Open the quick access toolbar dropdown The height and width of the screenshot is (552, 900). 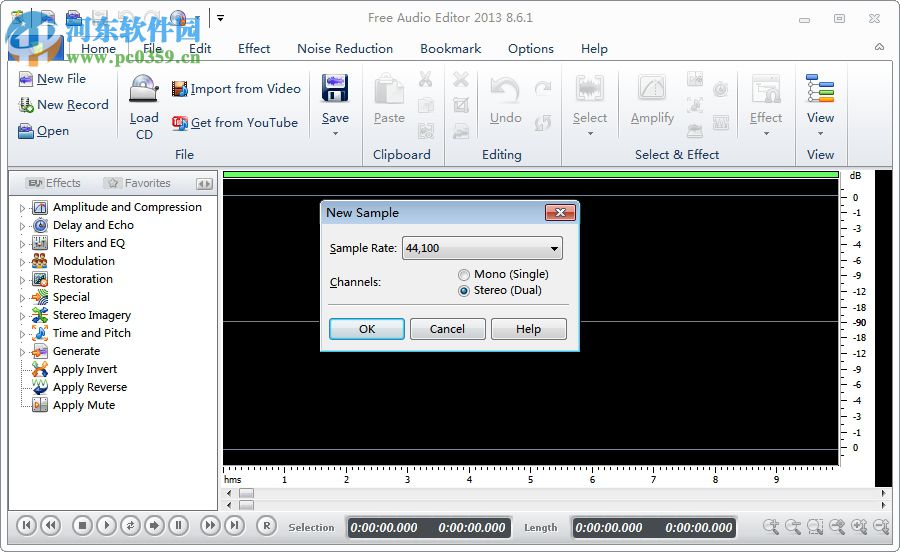coord(220,18)
